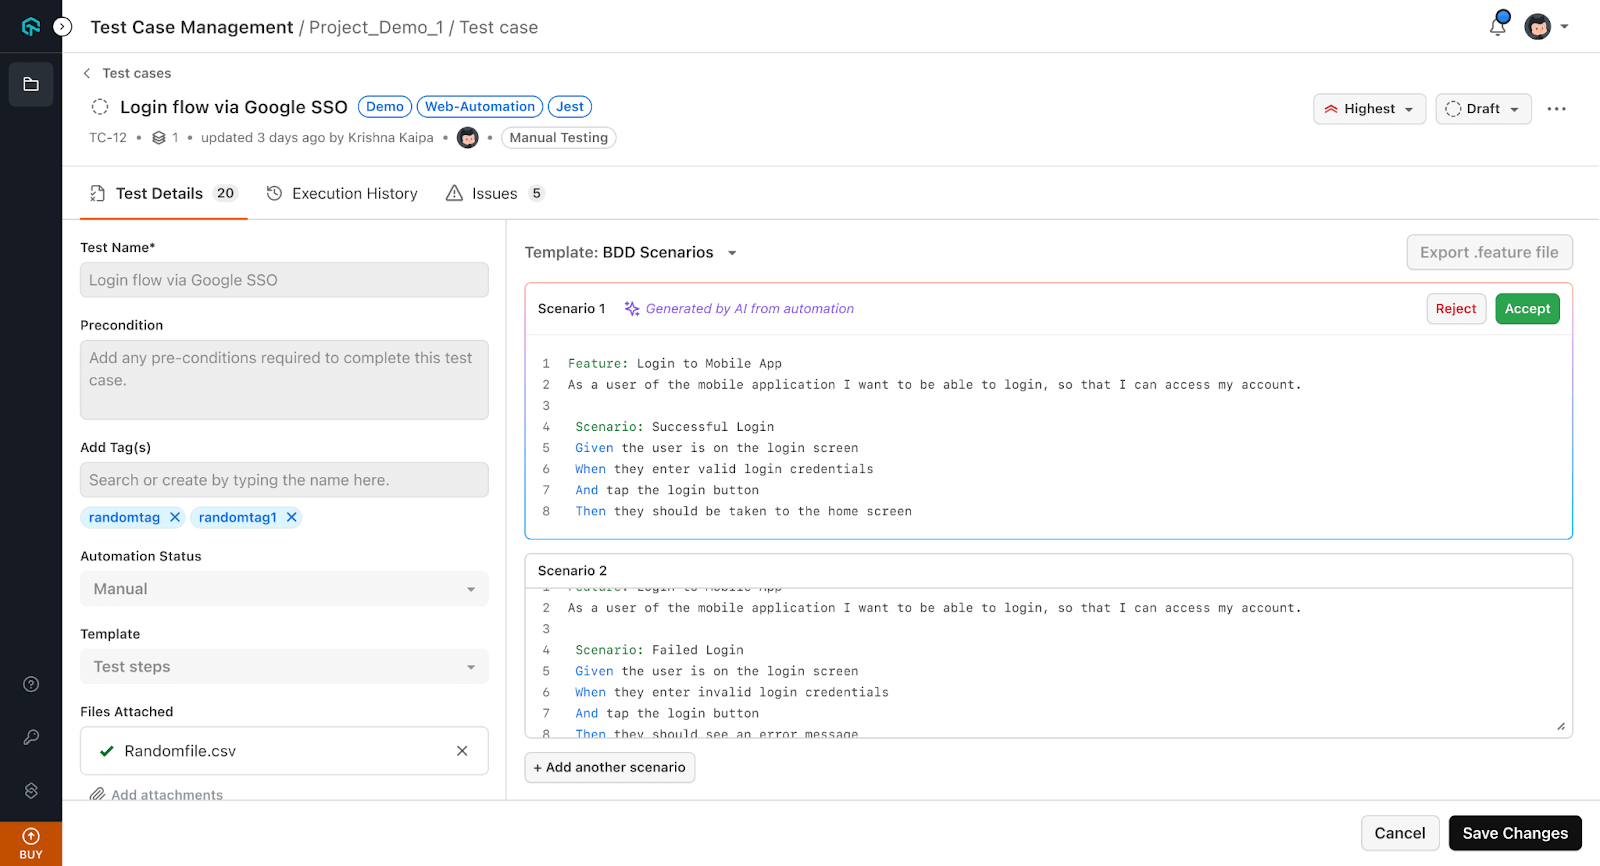Click Add attachments
Screen dimensions: 1600x866
pyautogui.click(x=167, y=795)
